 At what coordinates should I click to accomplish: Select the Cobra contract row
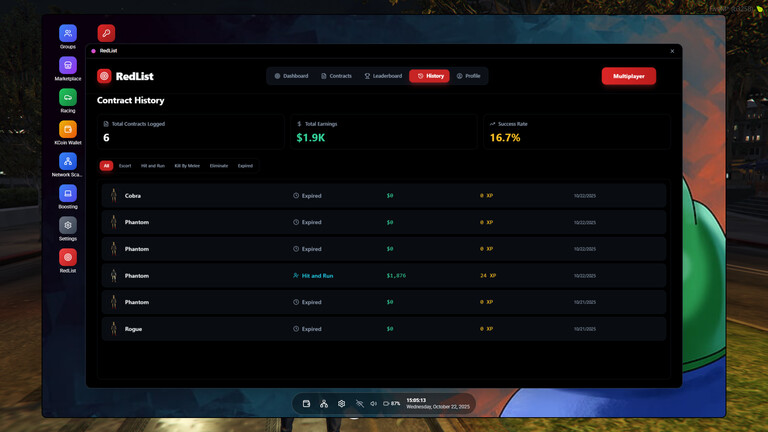point(384,195)
